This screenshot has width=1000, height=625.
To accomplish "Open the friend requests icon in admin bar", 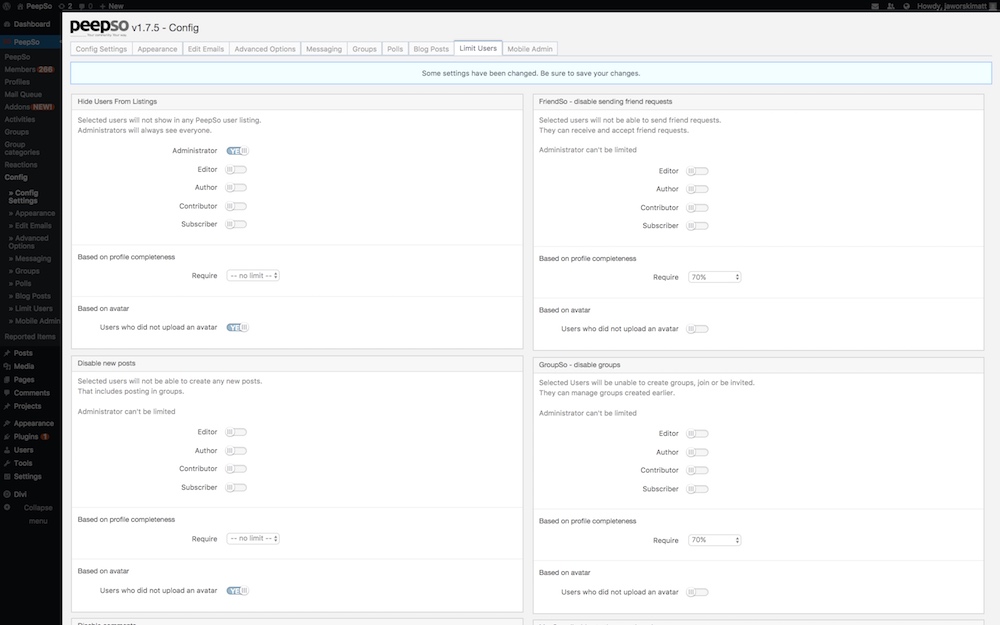I will point(890,6).
